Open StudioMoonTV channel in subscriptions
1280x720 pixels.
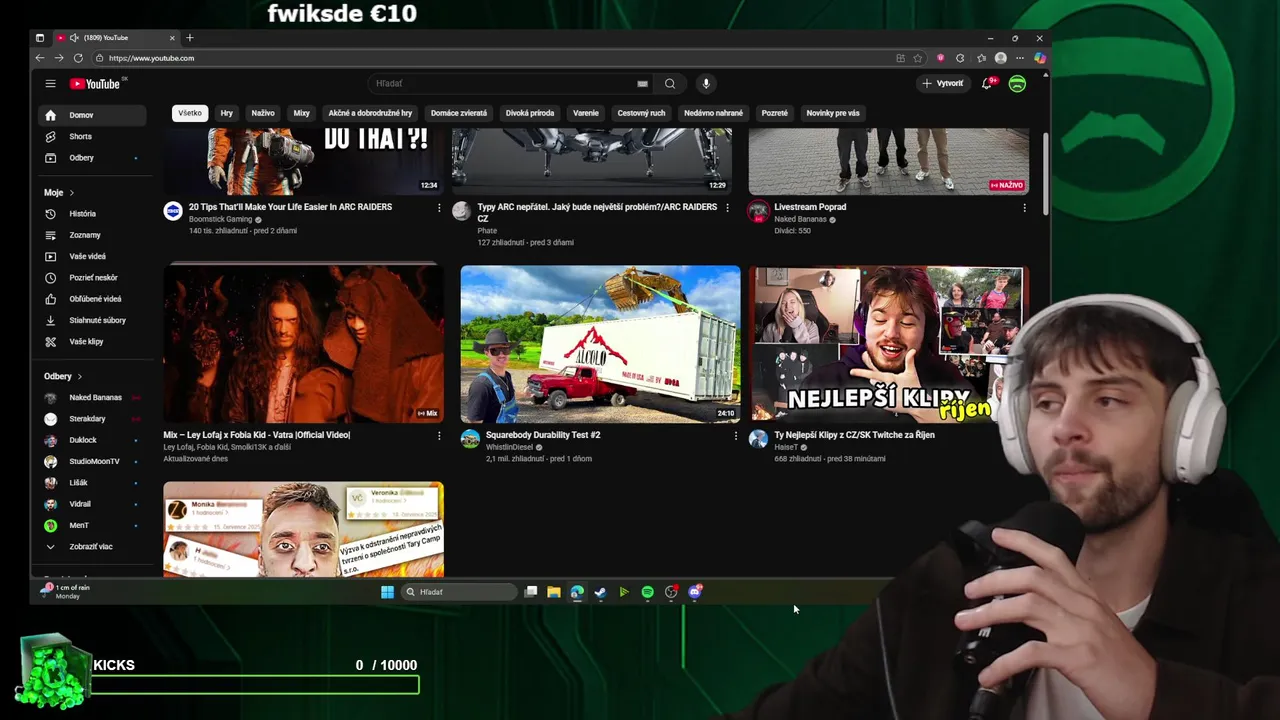(90, 462)
